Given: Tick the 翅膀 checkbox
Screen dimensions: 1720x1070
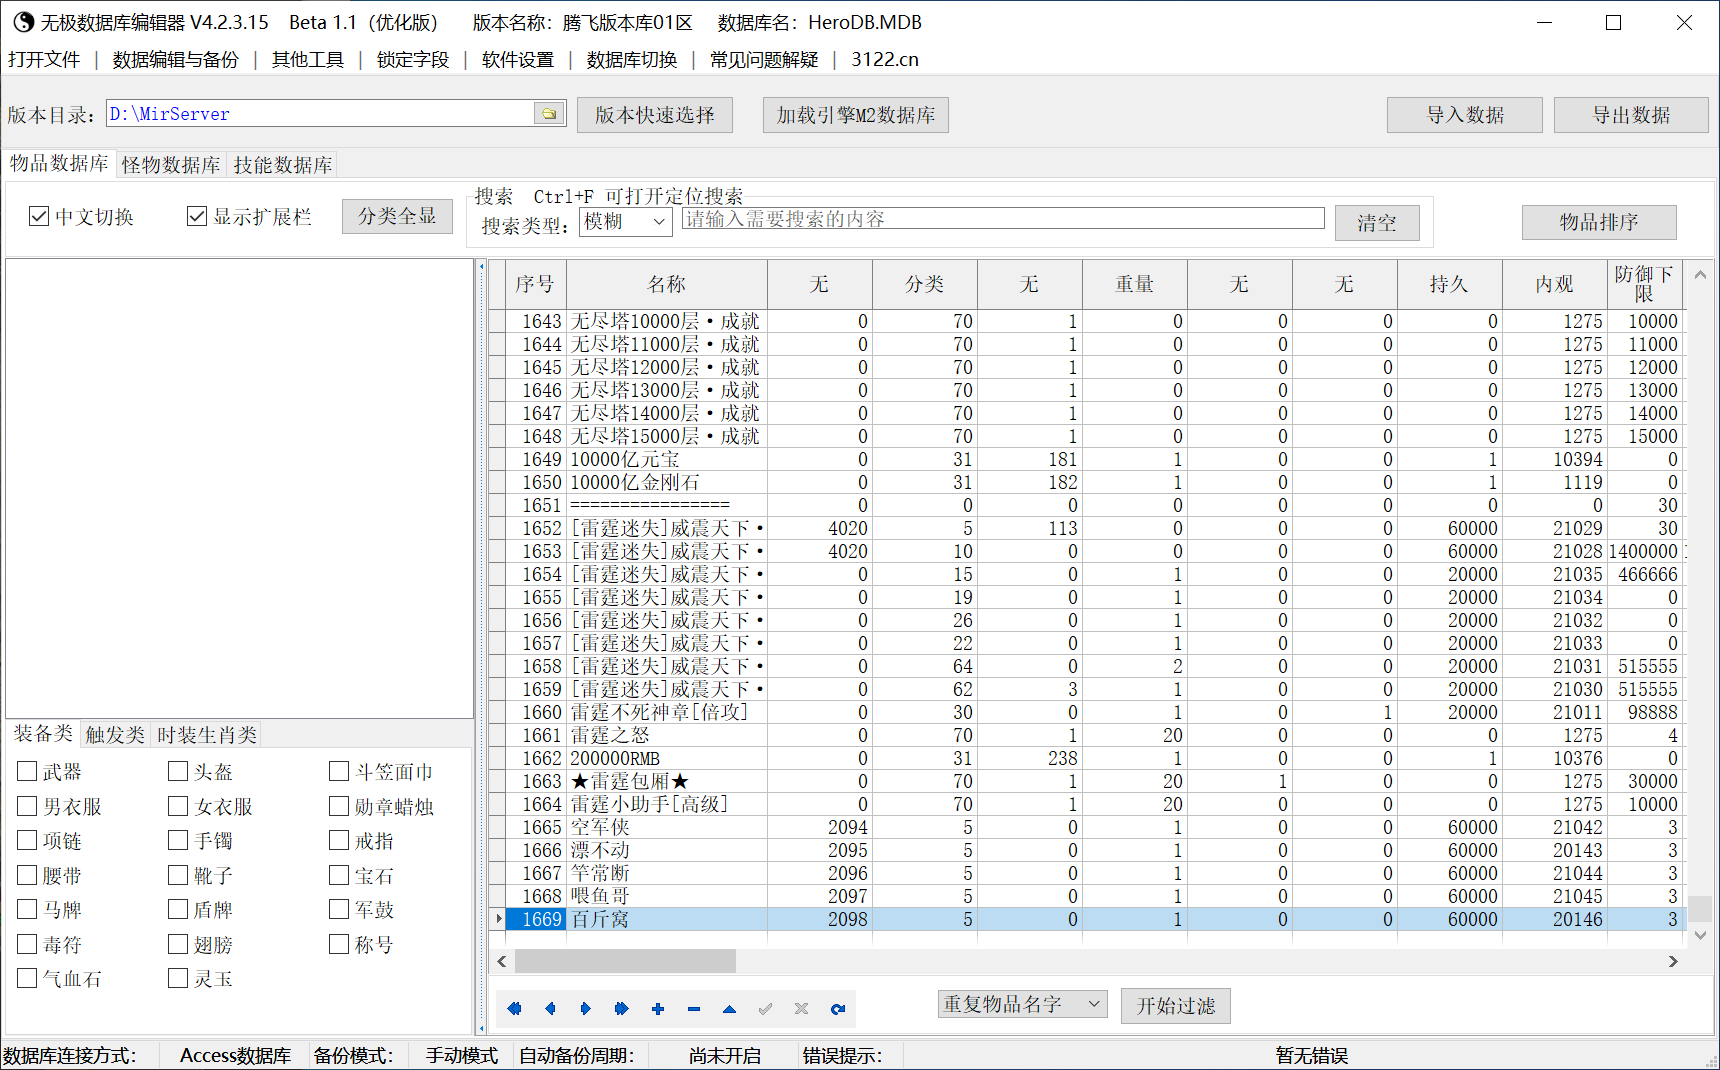Looking at the screenshot, I should pos(178,944).
